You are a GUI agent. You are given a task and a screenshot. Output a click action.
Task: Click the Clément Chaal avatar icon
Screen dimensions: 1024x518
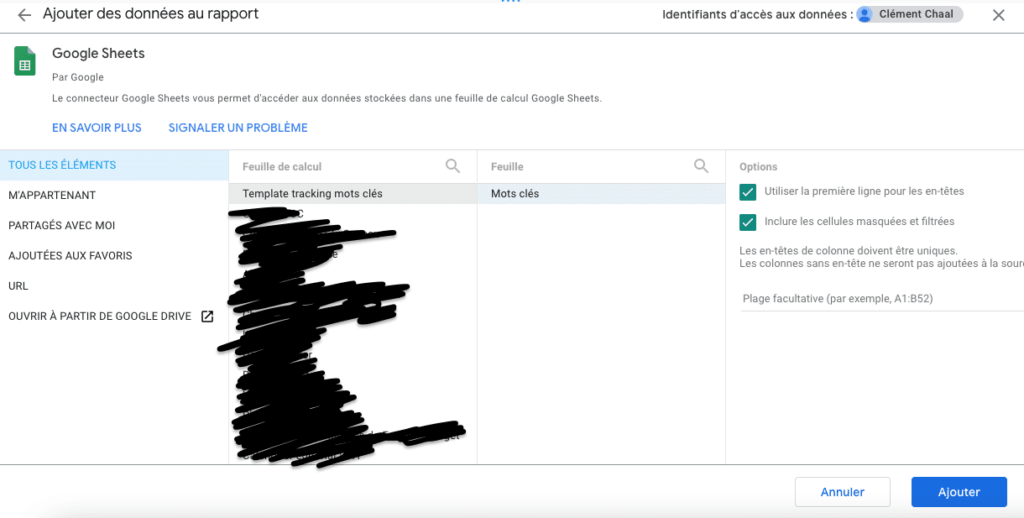865,15
